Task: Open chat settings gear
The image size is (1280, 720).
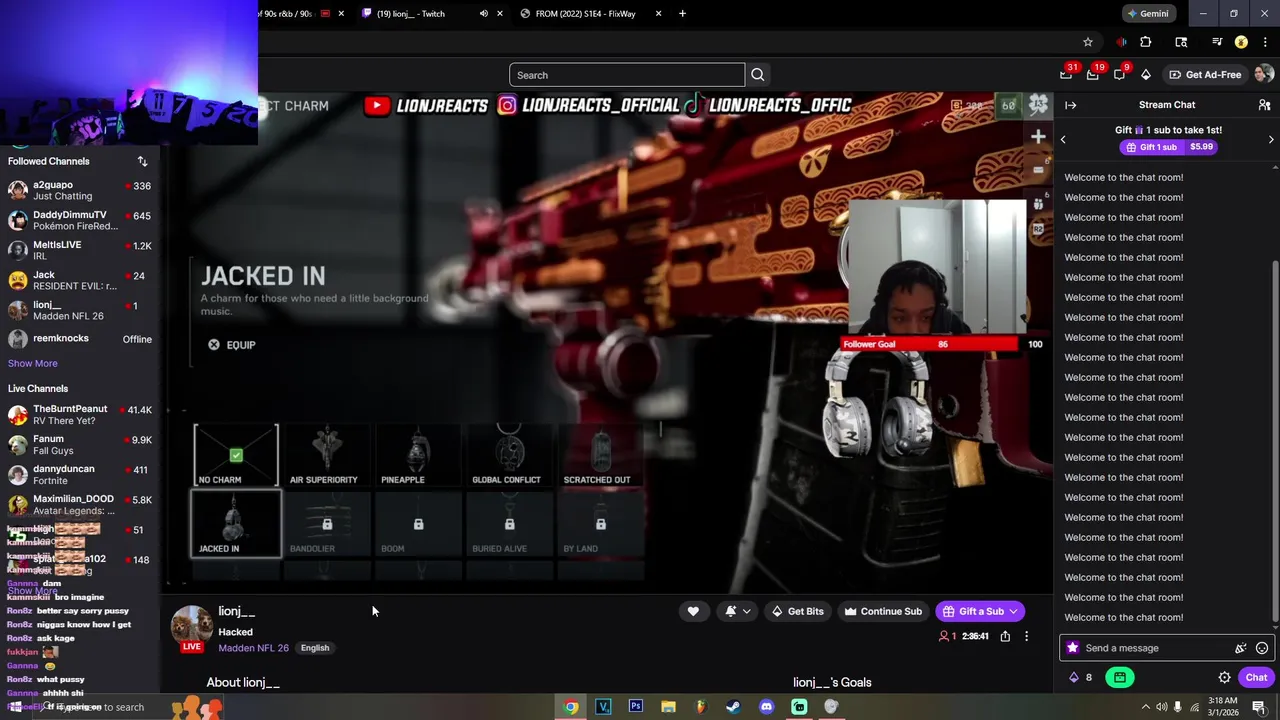Action: [1224, 677]
